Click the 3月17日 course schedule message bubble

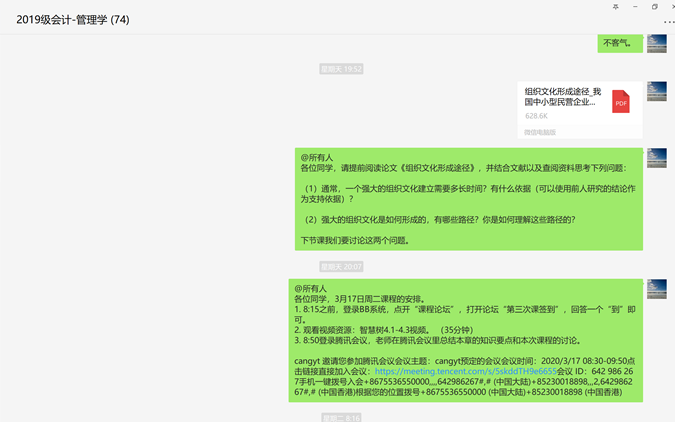(465, 340)
